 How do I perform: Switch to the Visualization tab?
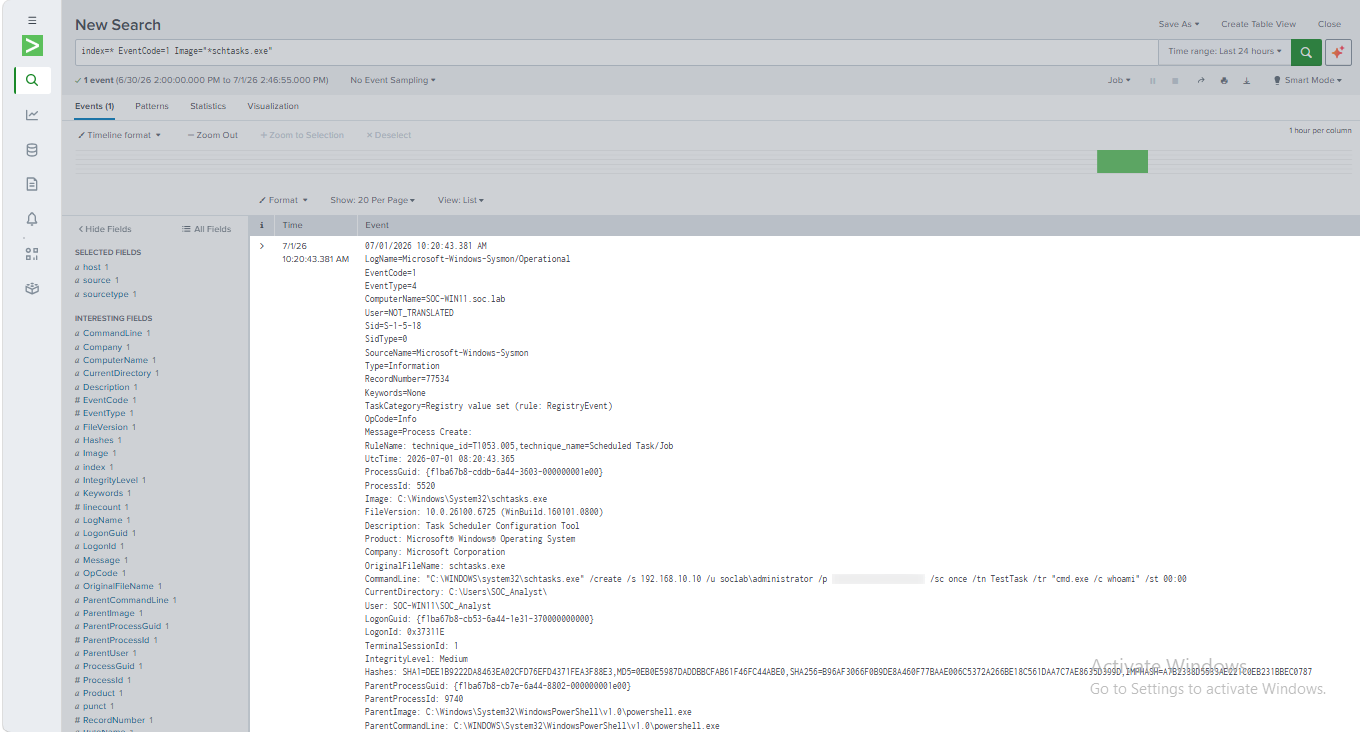(273, 106)
